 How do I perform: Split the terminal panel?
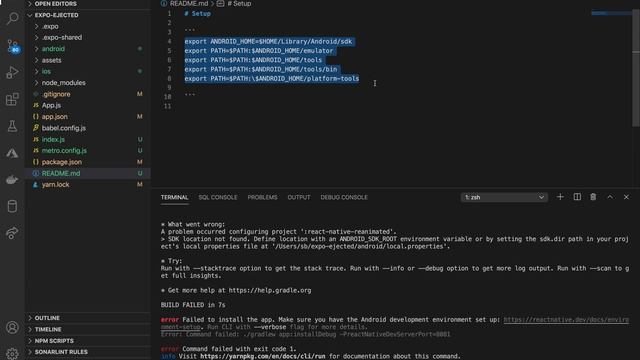point(577,197)
